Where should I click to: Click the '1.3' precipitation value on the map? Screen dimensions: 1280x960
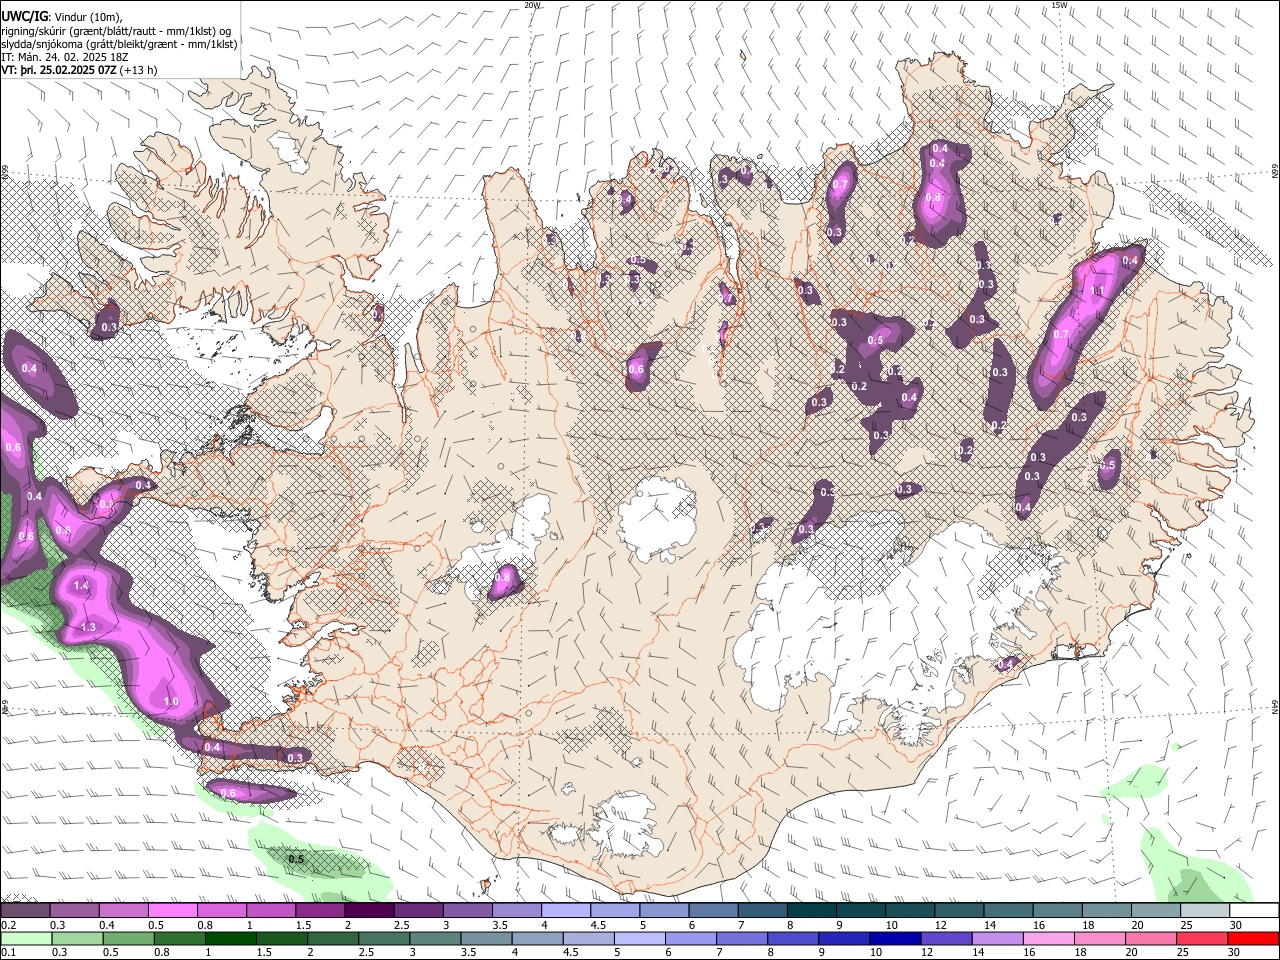point(88,627)
